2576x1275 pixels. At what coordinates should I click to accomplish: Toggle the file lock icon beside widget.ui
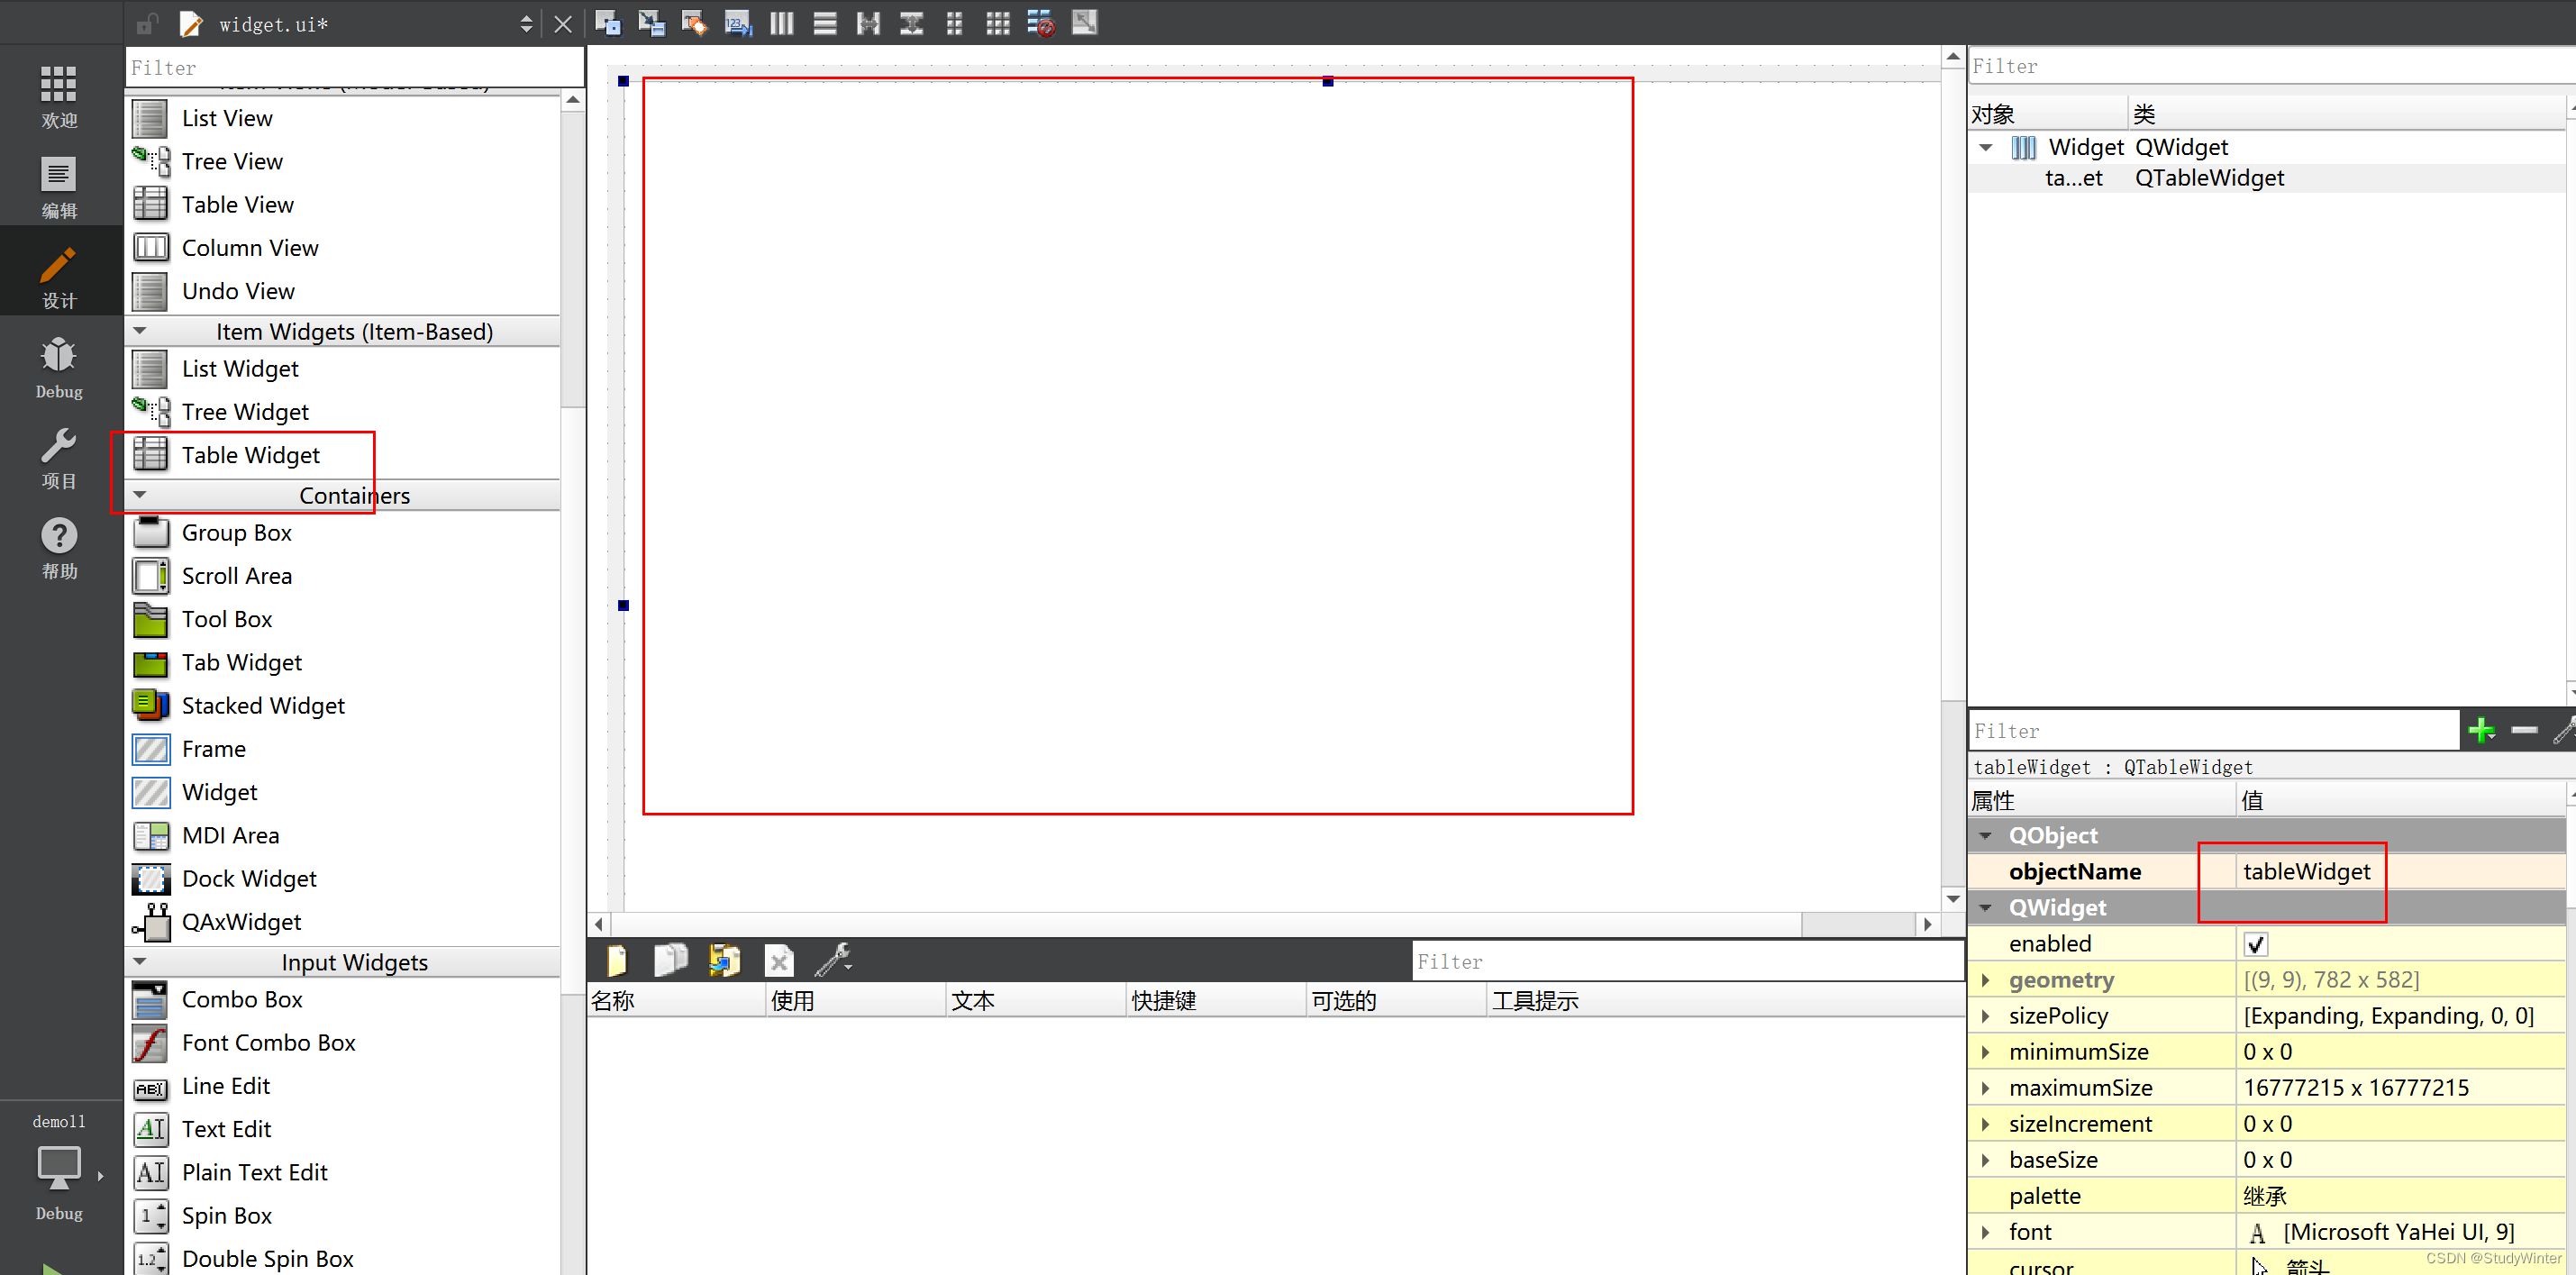(x=147, y=23)
